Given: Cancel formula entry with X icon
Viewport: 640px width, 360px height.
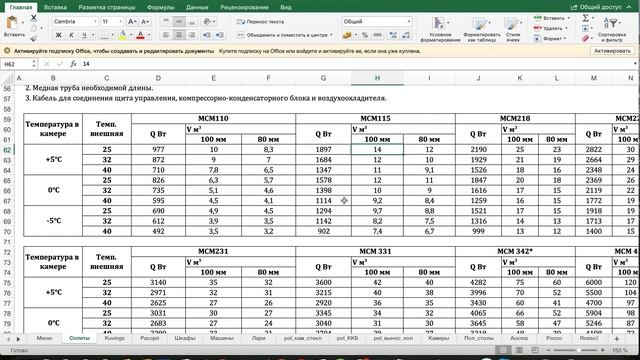Looking at the screenshot, I should [47, 64].
